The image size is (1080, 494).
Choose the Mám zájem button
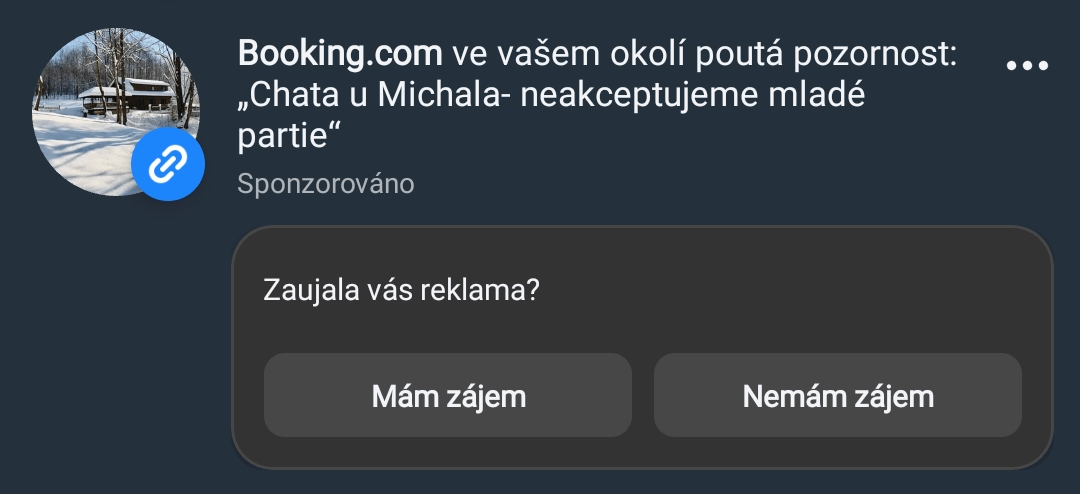pos(448,395)
